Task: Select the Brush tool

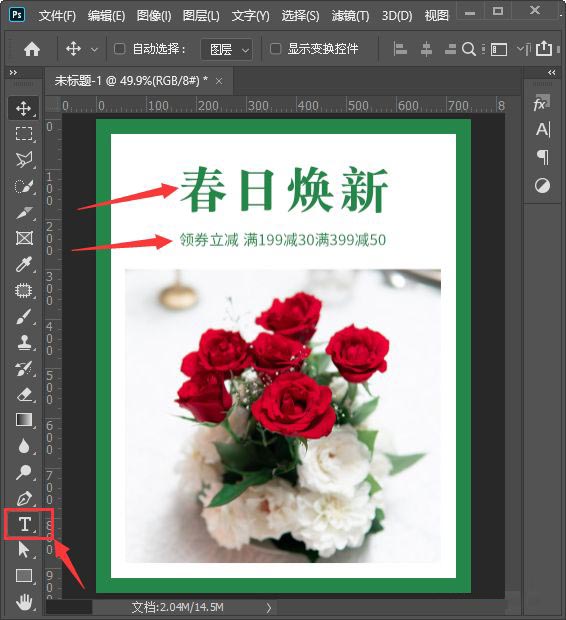Action: (x=24, y=316)
